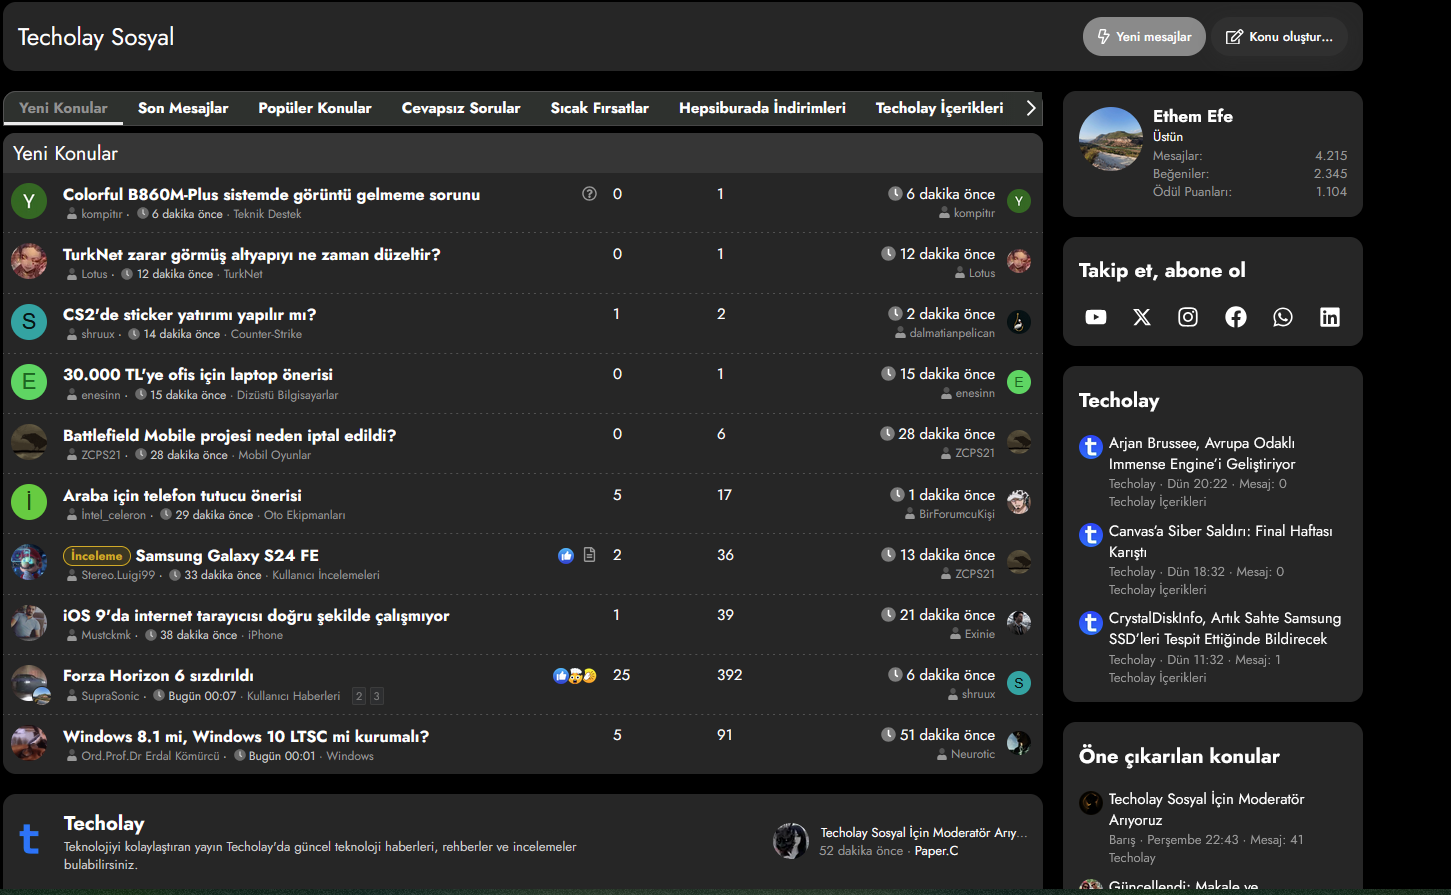1451x895 pixels.
Task: Click the question mark icon on Colorful B860M-Plus row
Action: tap(589, 194)
